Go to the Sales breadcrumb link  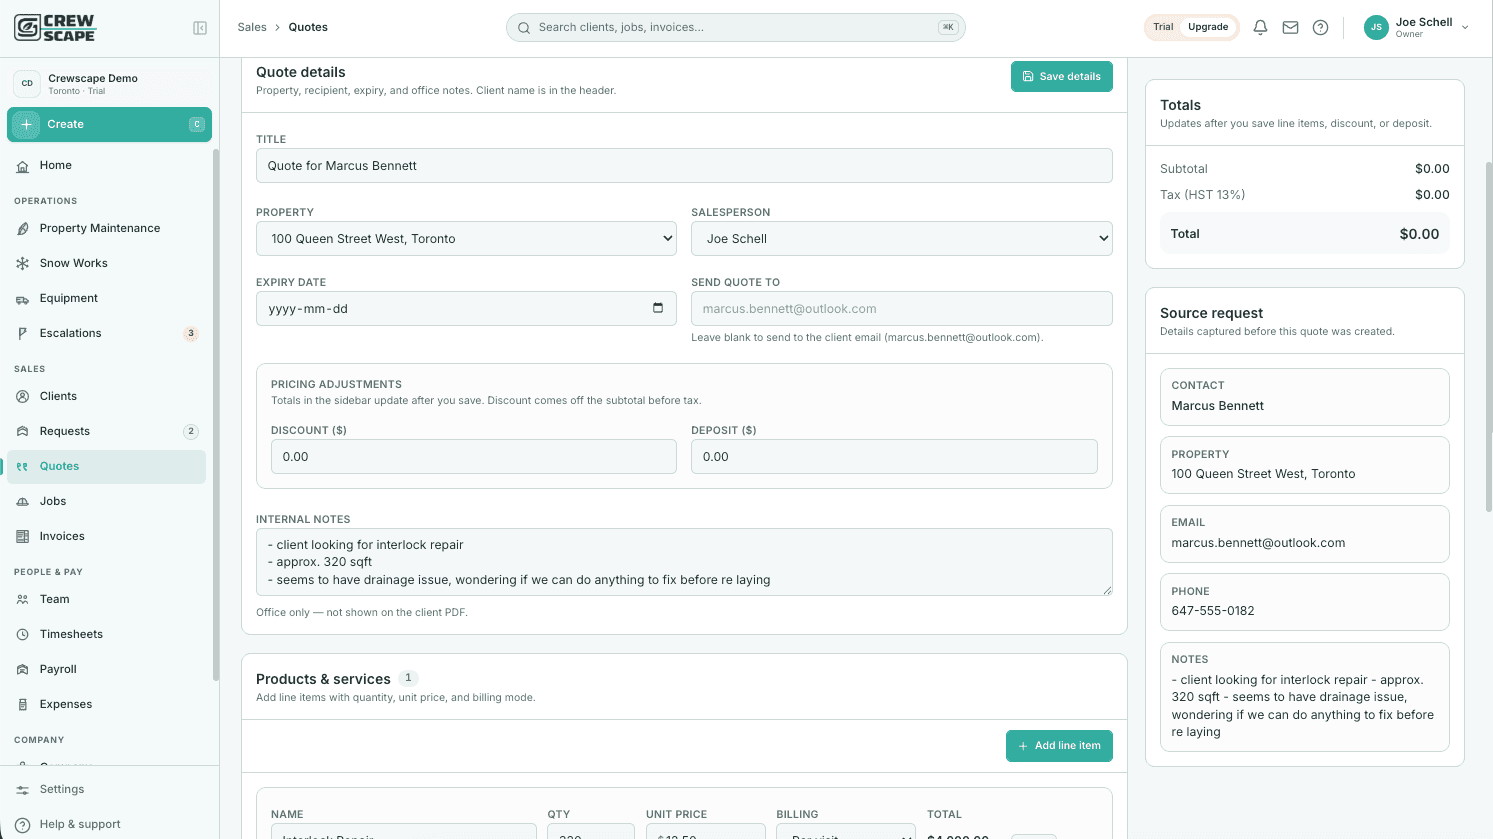252,27
